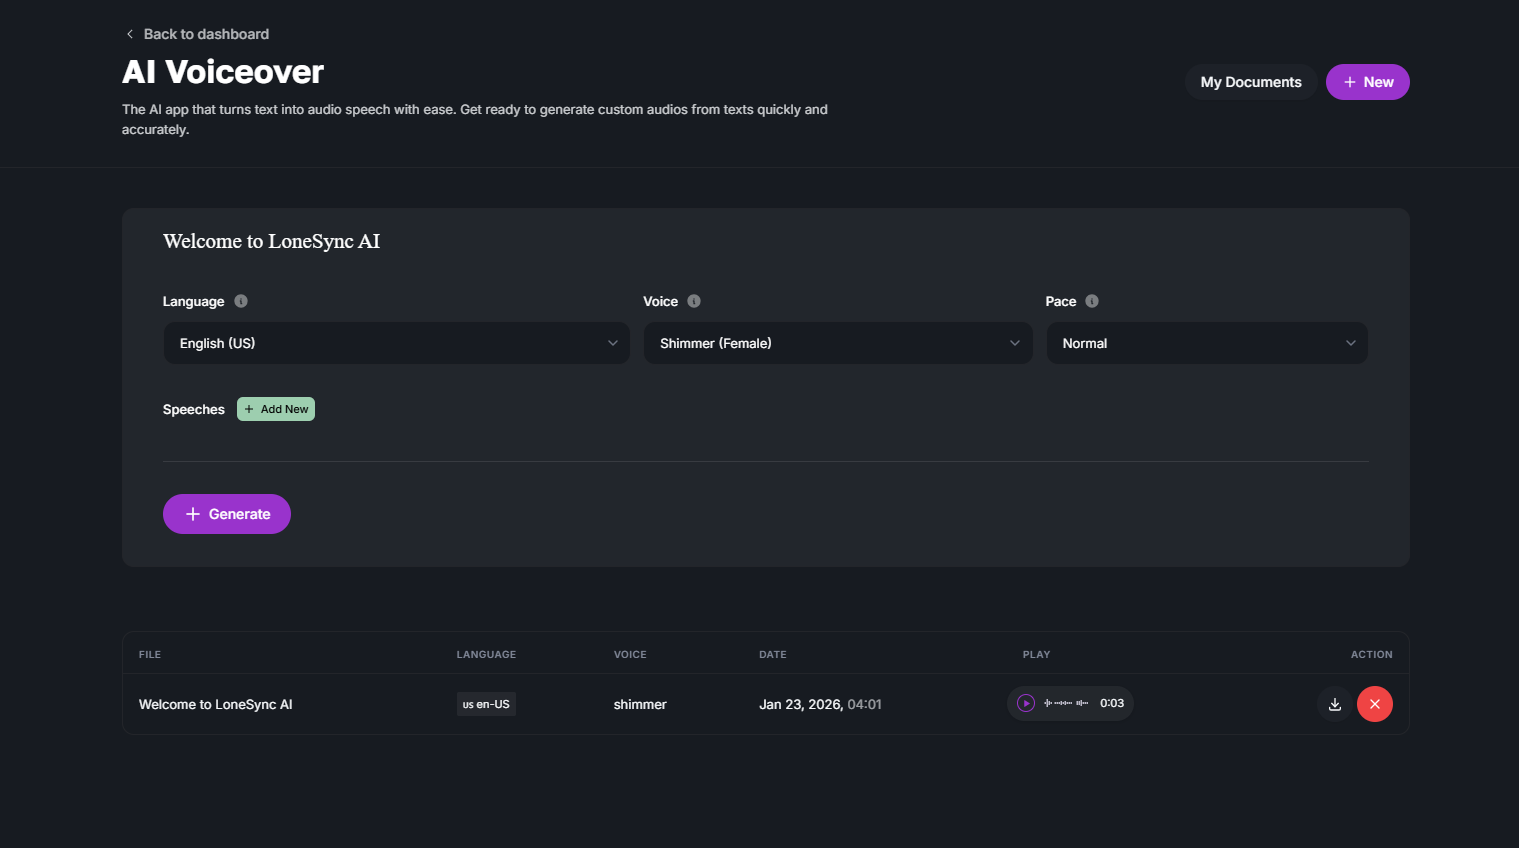The image size is (1519, 848).
Task: Play the Welcome to LoneSync AI audio
Action: pos(1026,703)
